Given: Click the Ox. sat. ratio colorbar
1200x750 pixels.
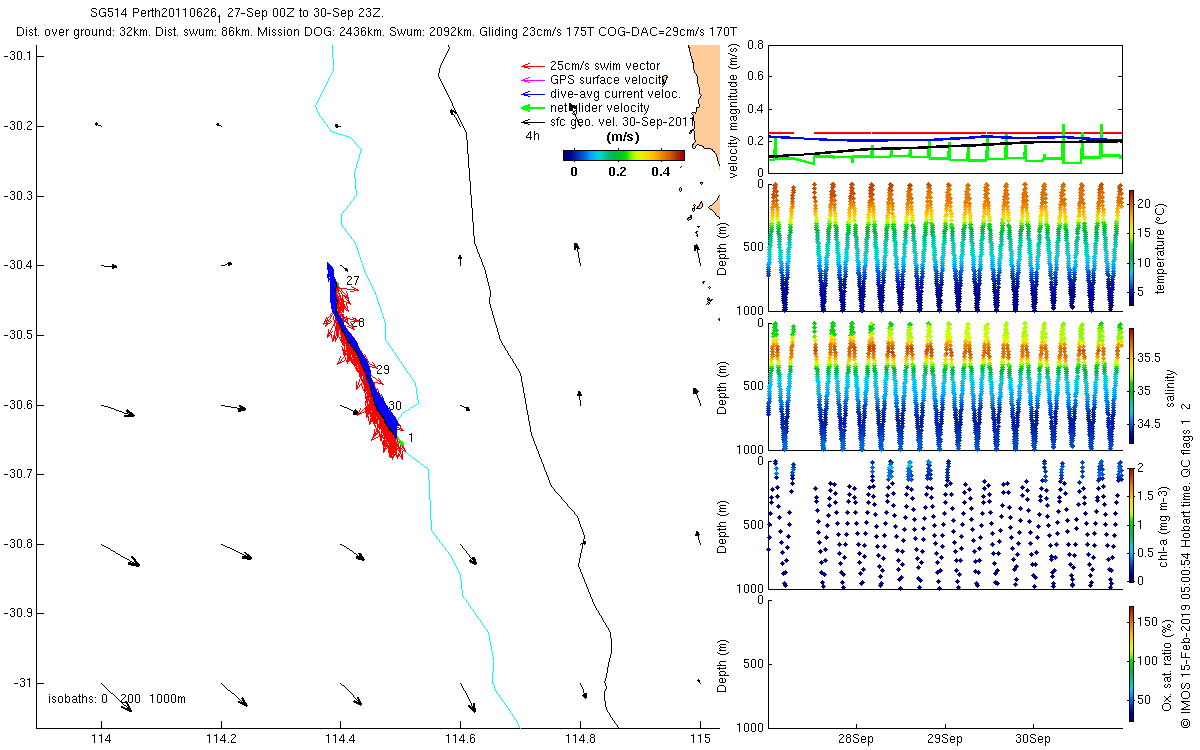Looking at the screenshot, I should pyautogui.click(x=1131, y=663).
